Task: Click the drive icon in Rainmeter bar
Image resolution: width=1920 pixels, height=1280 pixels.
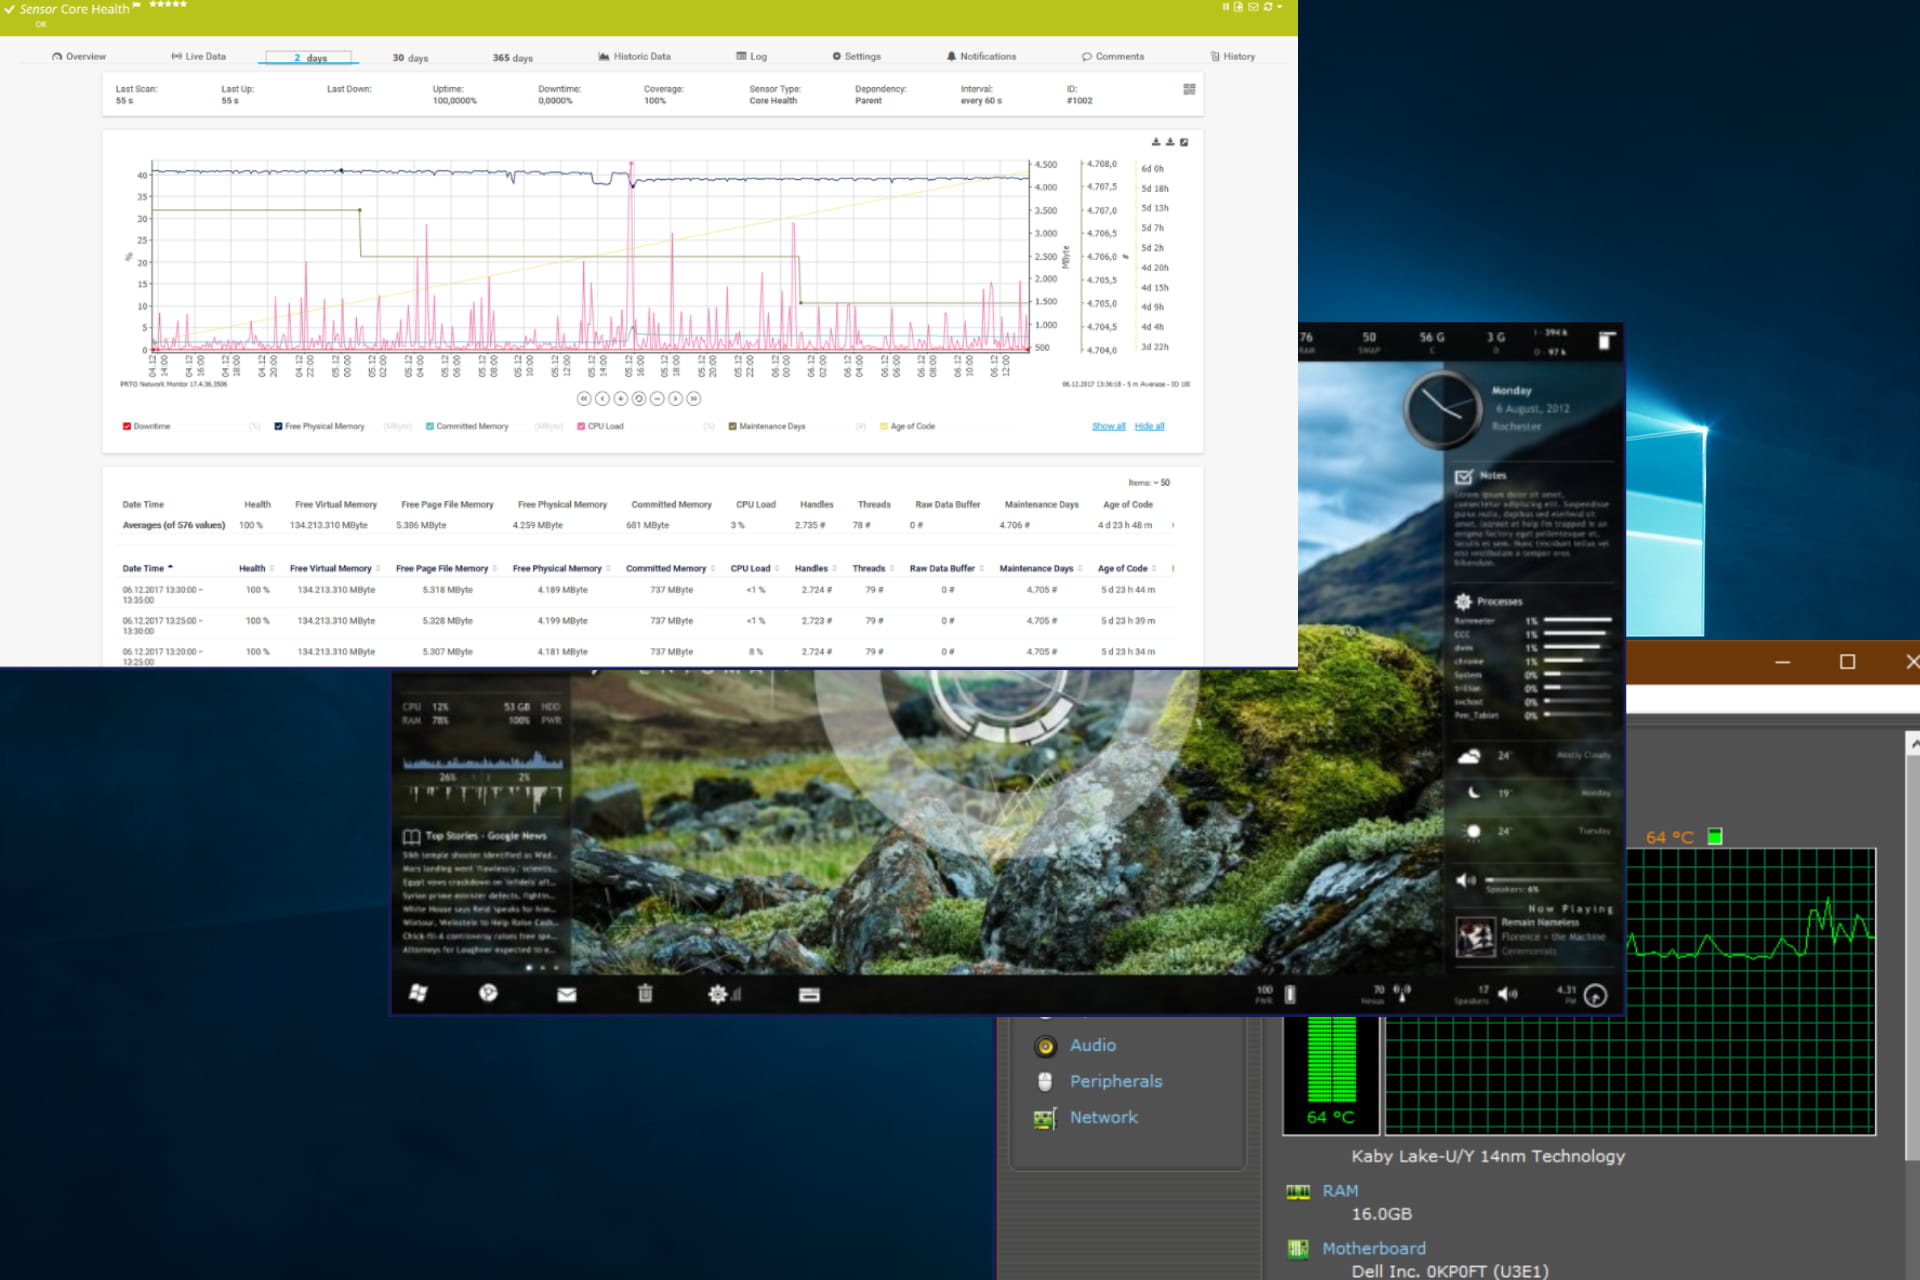Action: pos(809,994)
